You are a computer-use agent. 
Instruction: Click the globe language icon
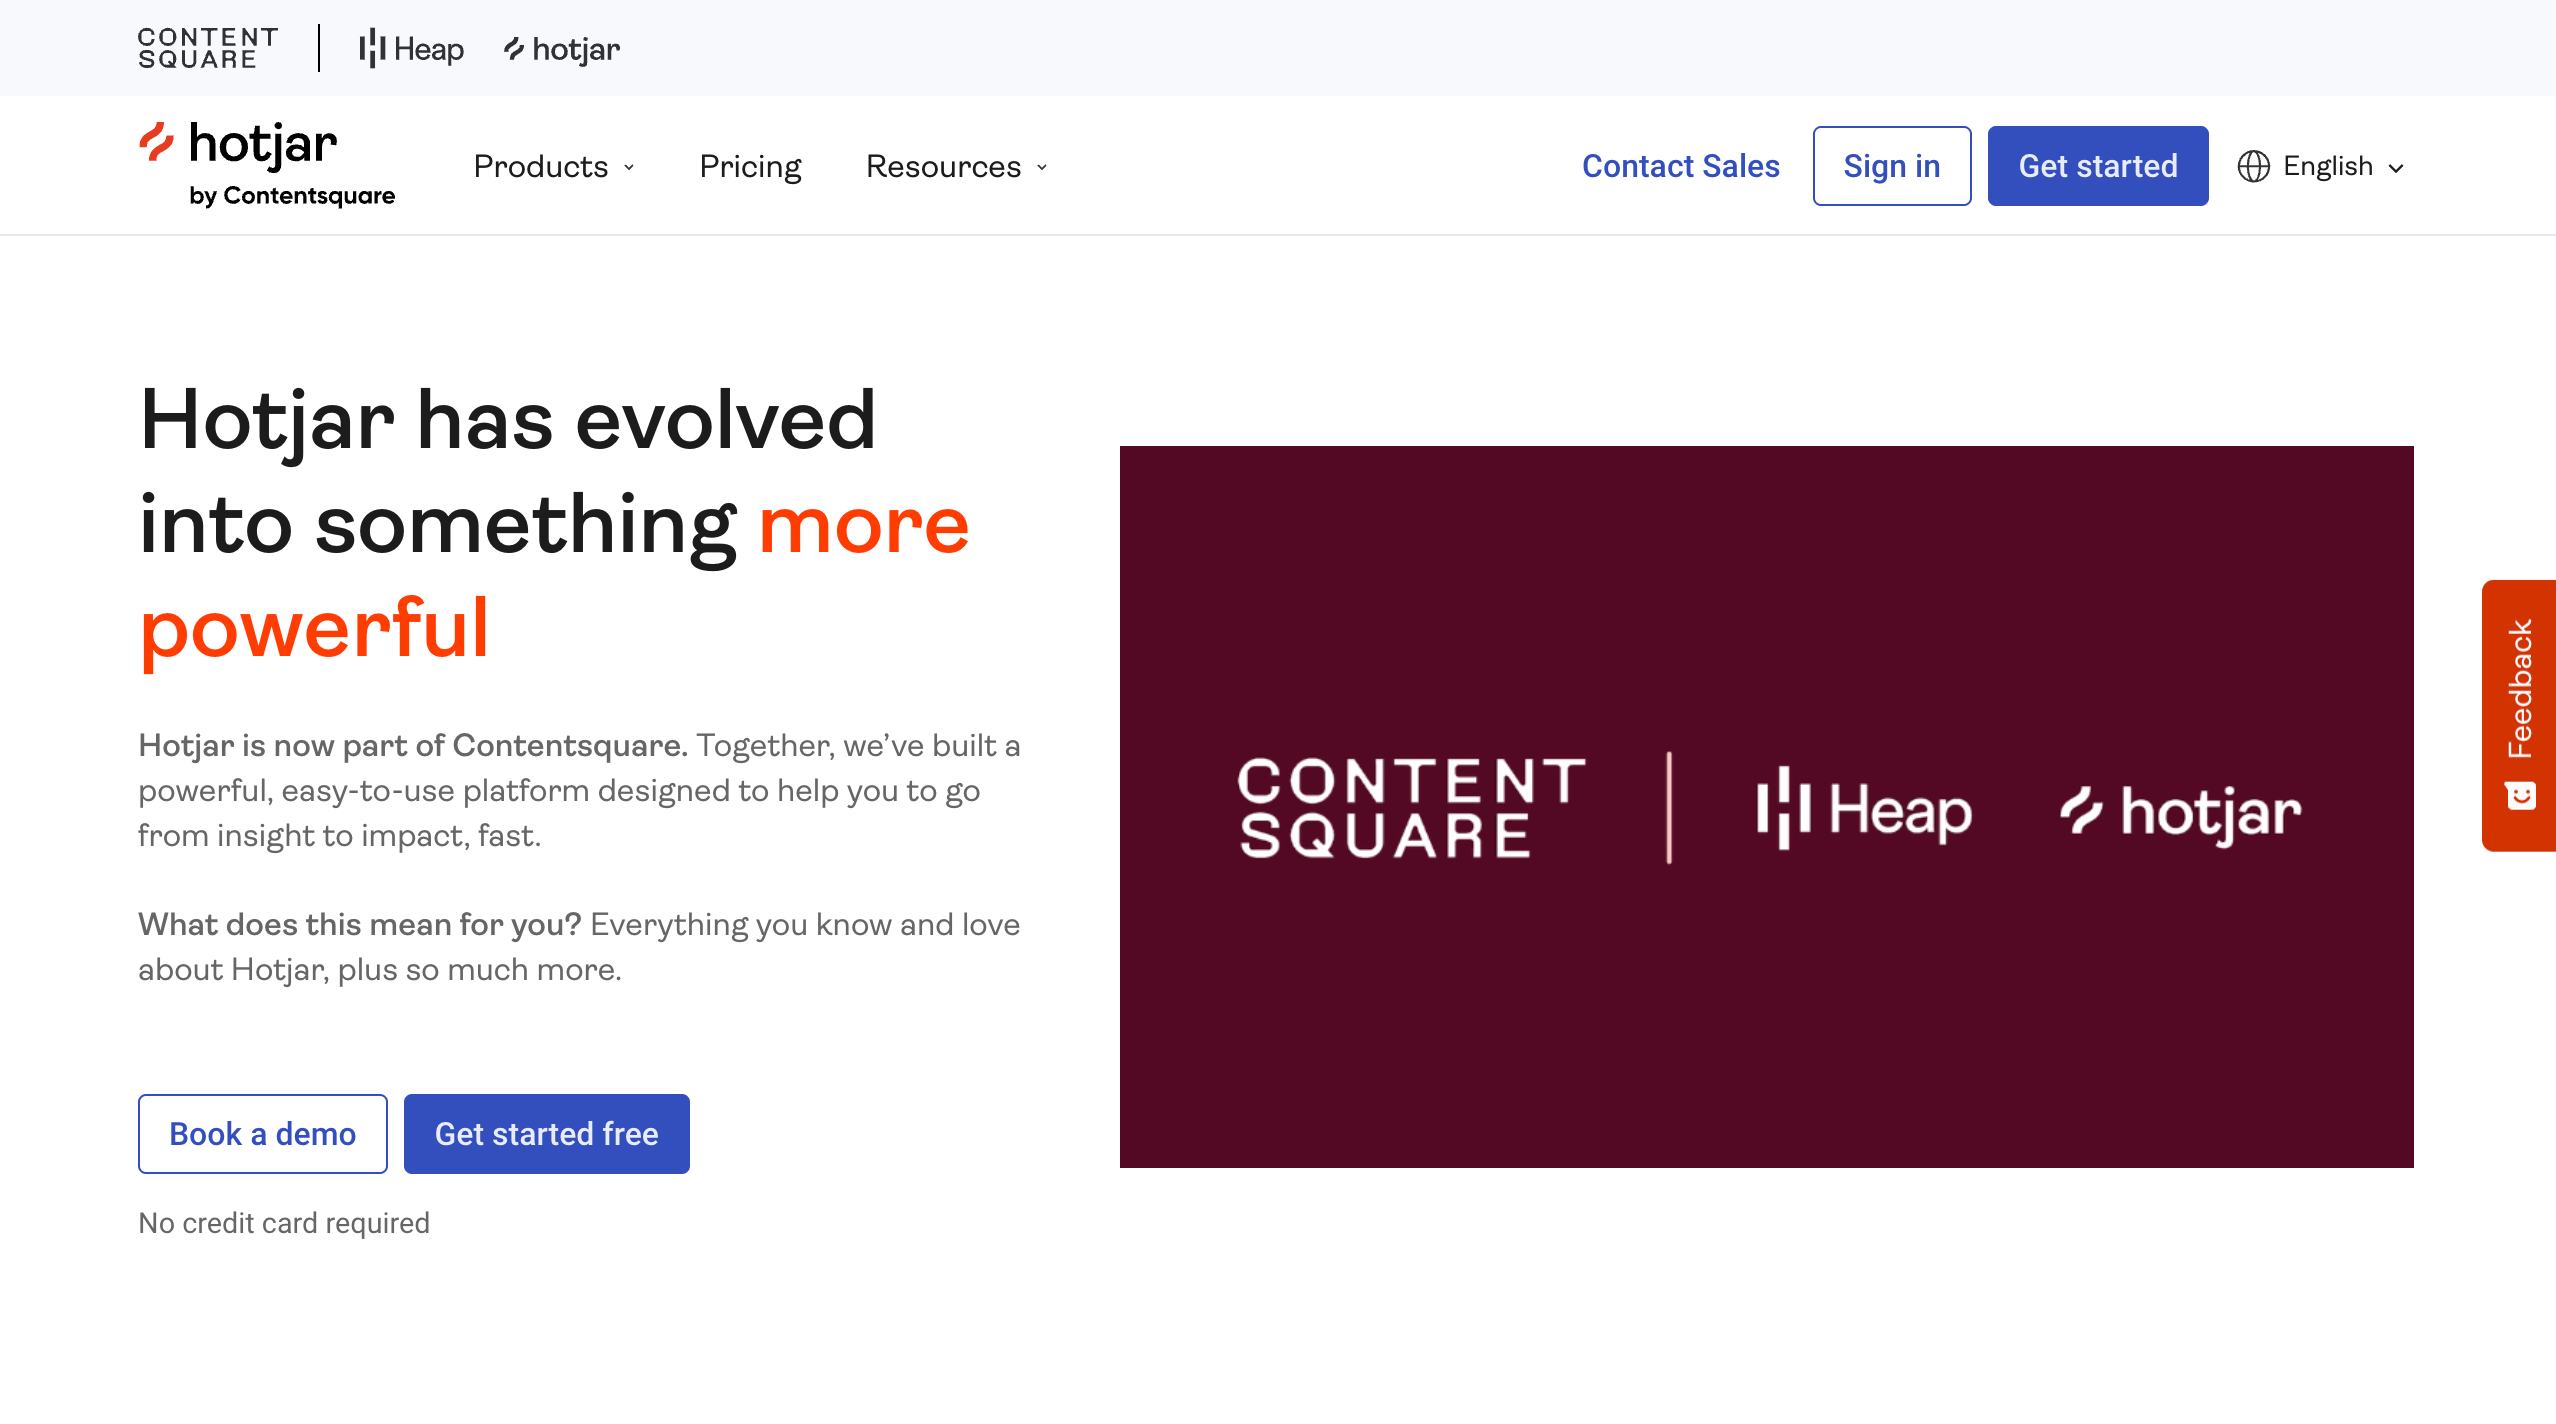point(2253,166)
